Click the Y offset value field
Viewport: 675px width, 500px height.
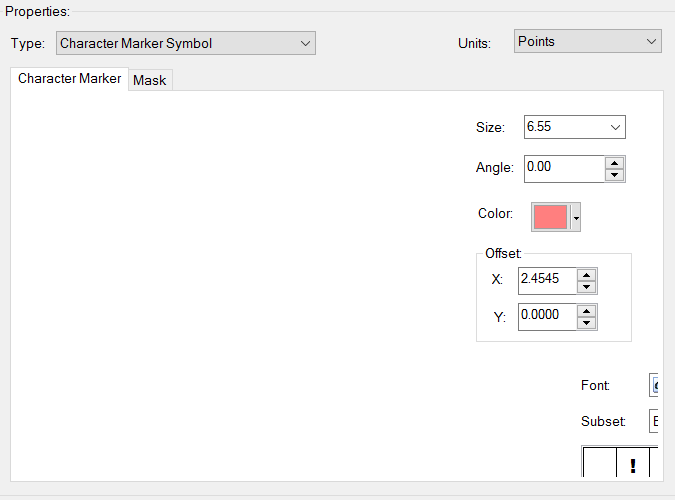(547, 317)
